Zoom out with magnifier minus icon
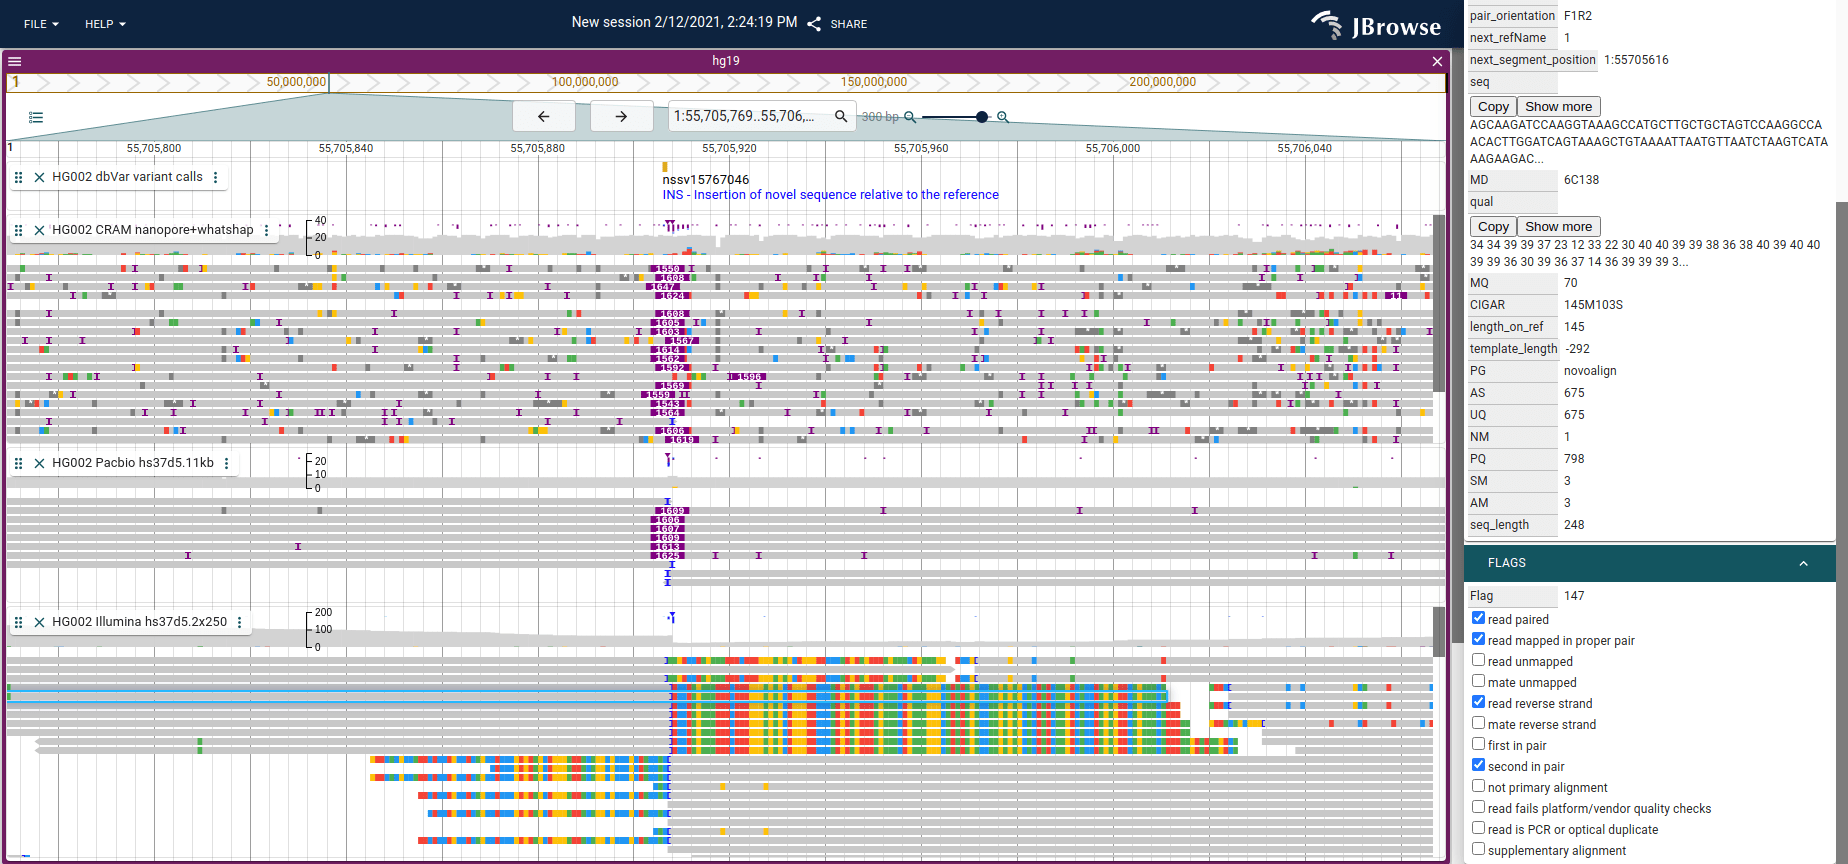The image size is (1848, 864). point(910,117)
